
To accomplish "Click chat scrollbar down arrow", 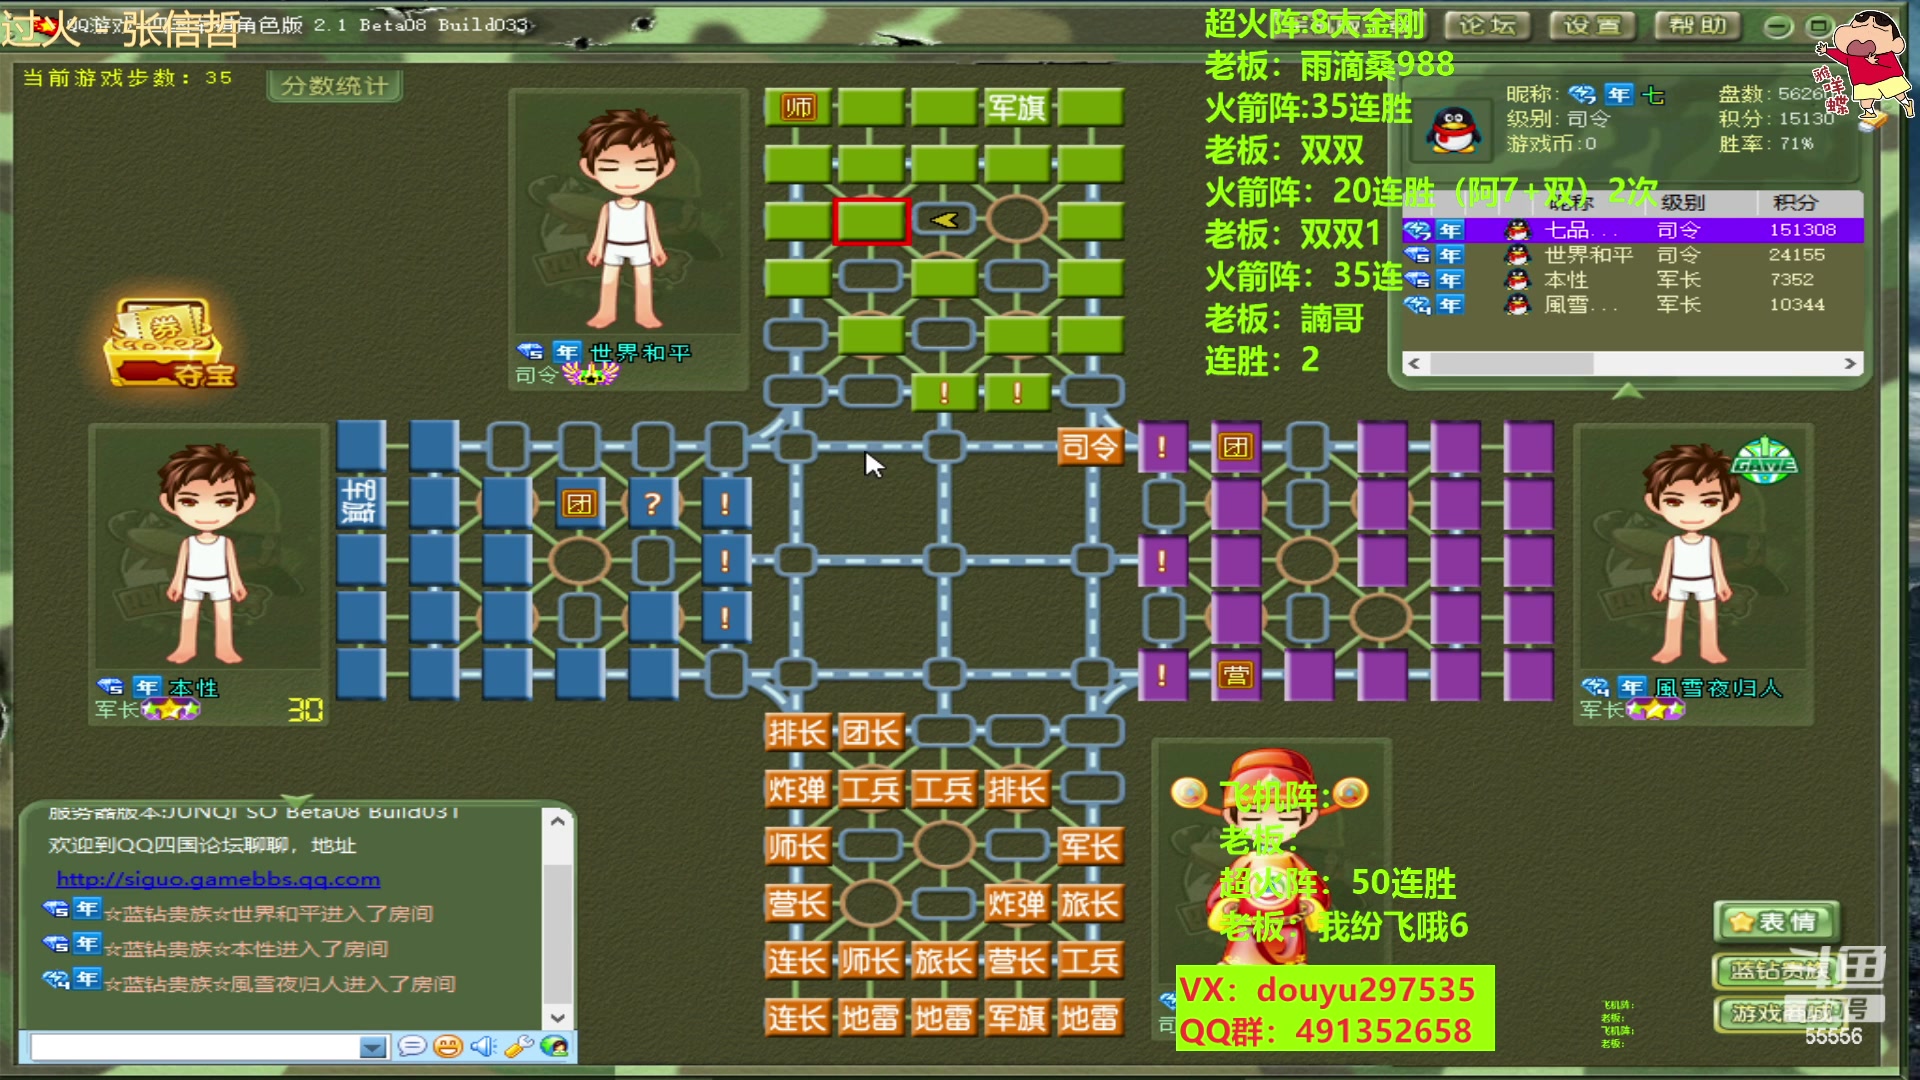I will [x=558, y=1017].
